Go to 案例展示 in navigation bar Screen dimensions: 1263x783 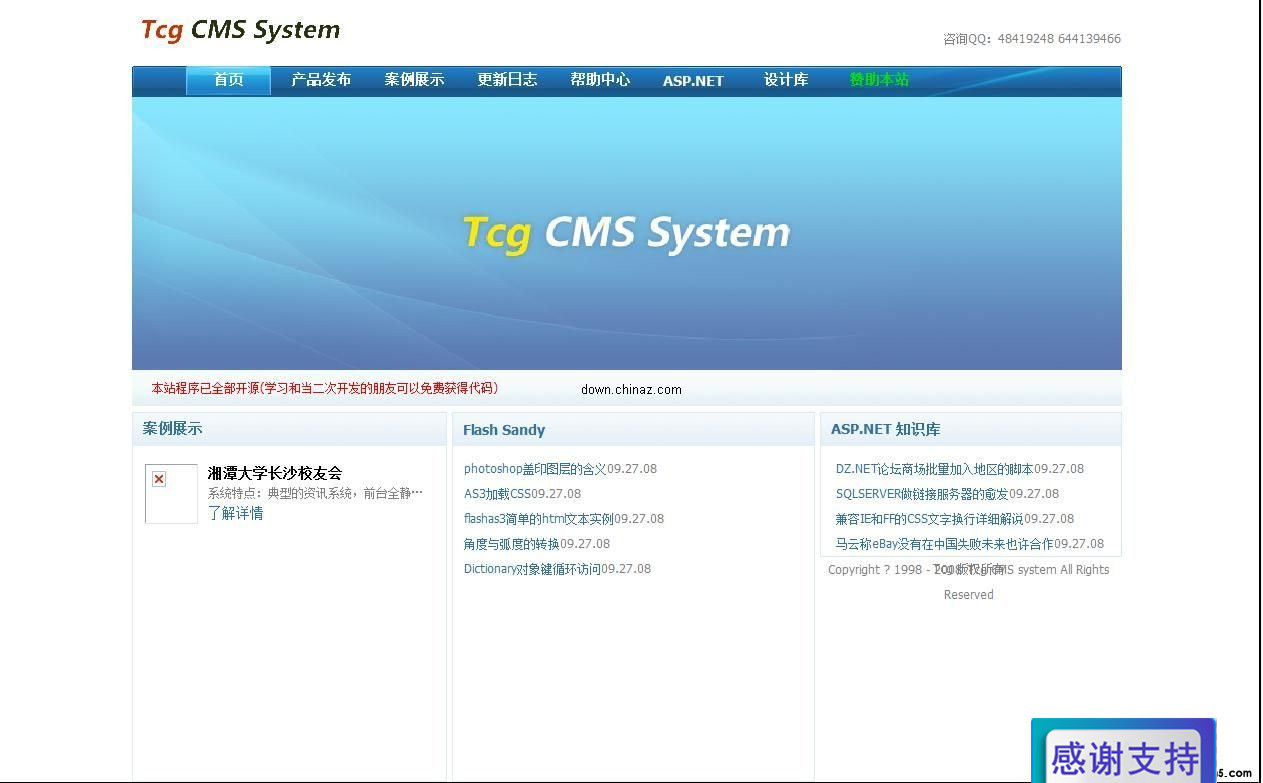(x=414, y=80)
